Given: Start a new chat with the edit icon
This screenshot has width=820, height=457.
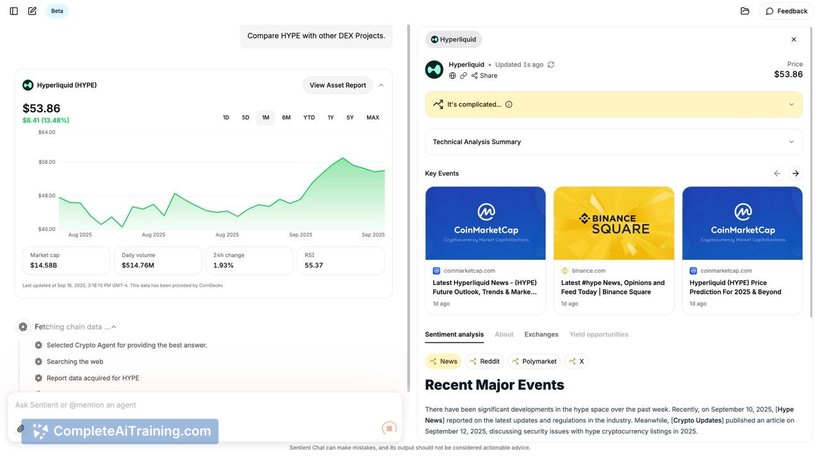Looking at the screenshot, I should 32,11.
